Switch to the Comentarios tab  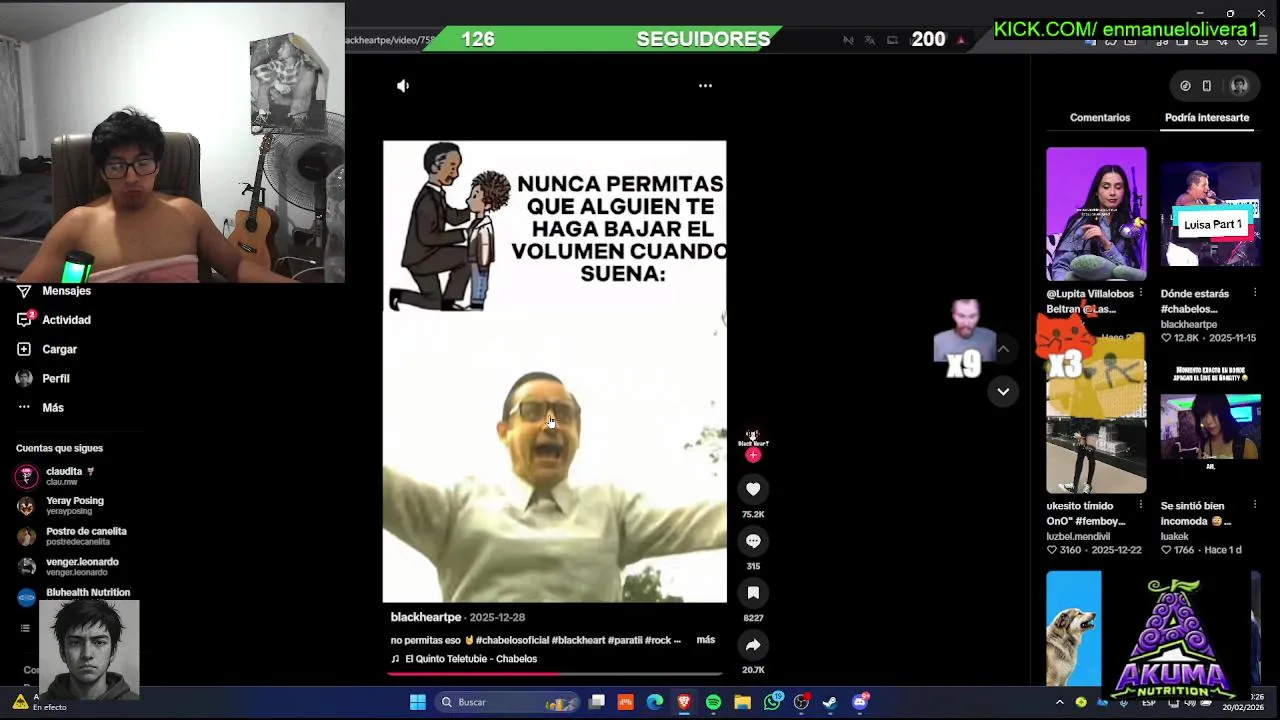pyautogui.click(x=1100, y=118)
